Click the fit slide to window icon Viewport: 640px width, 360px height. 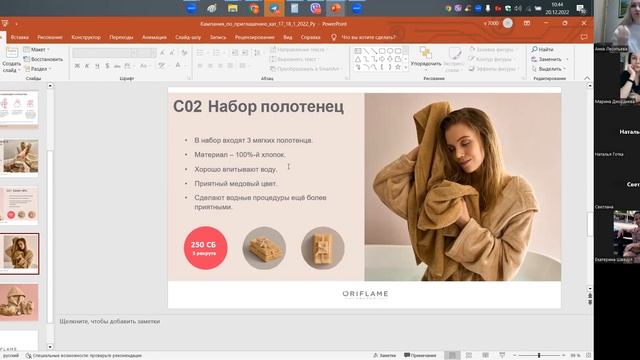589,356
